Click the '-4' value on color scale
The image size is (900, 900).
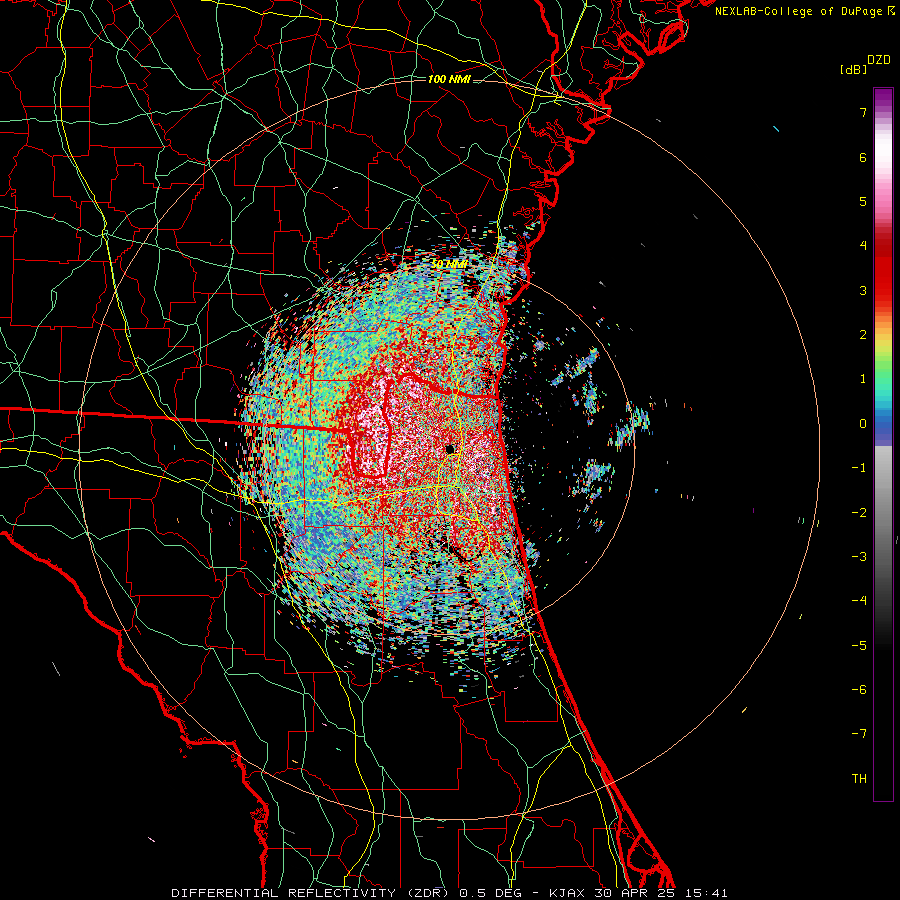(x=859, y=601)
